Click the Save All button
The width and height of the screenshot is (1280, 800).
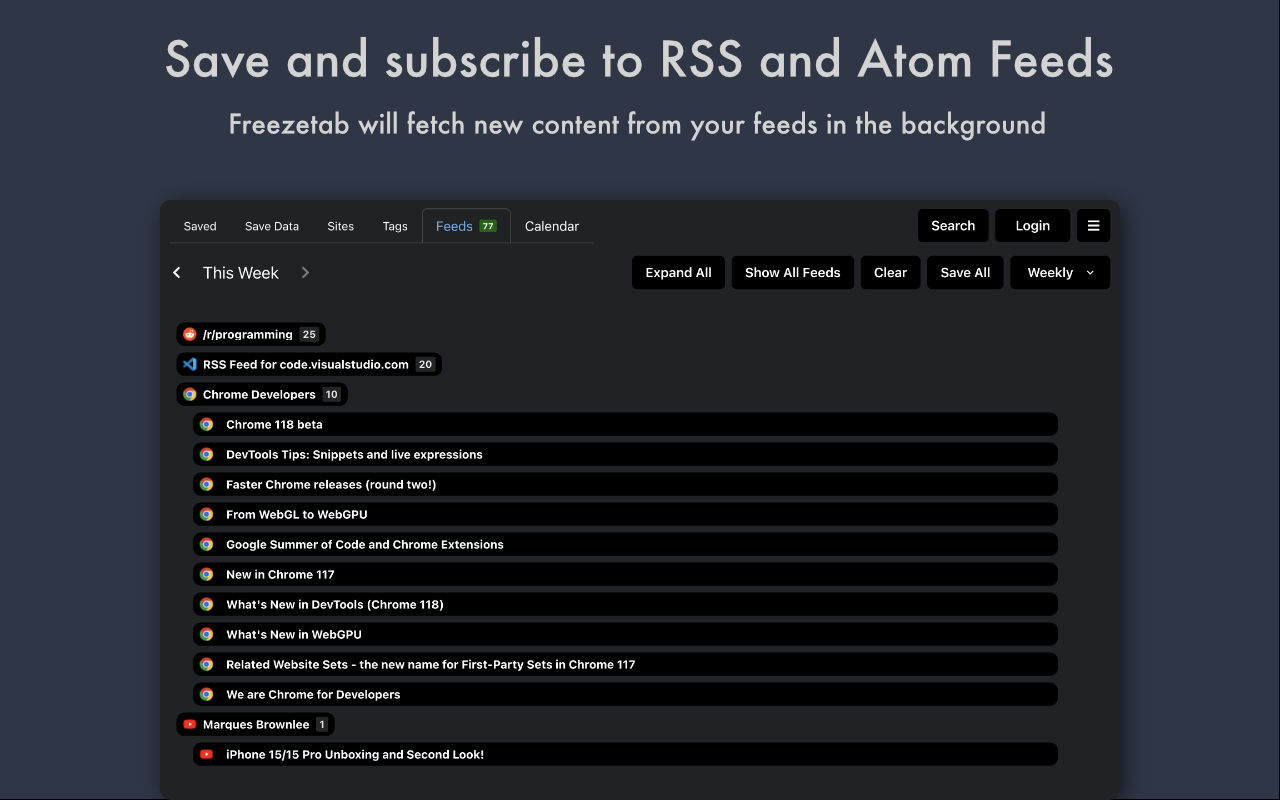tap(965, 273)
